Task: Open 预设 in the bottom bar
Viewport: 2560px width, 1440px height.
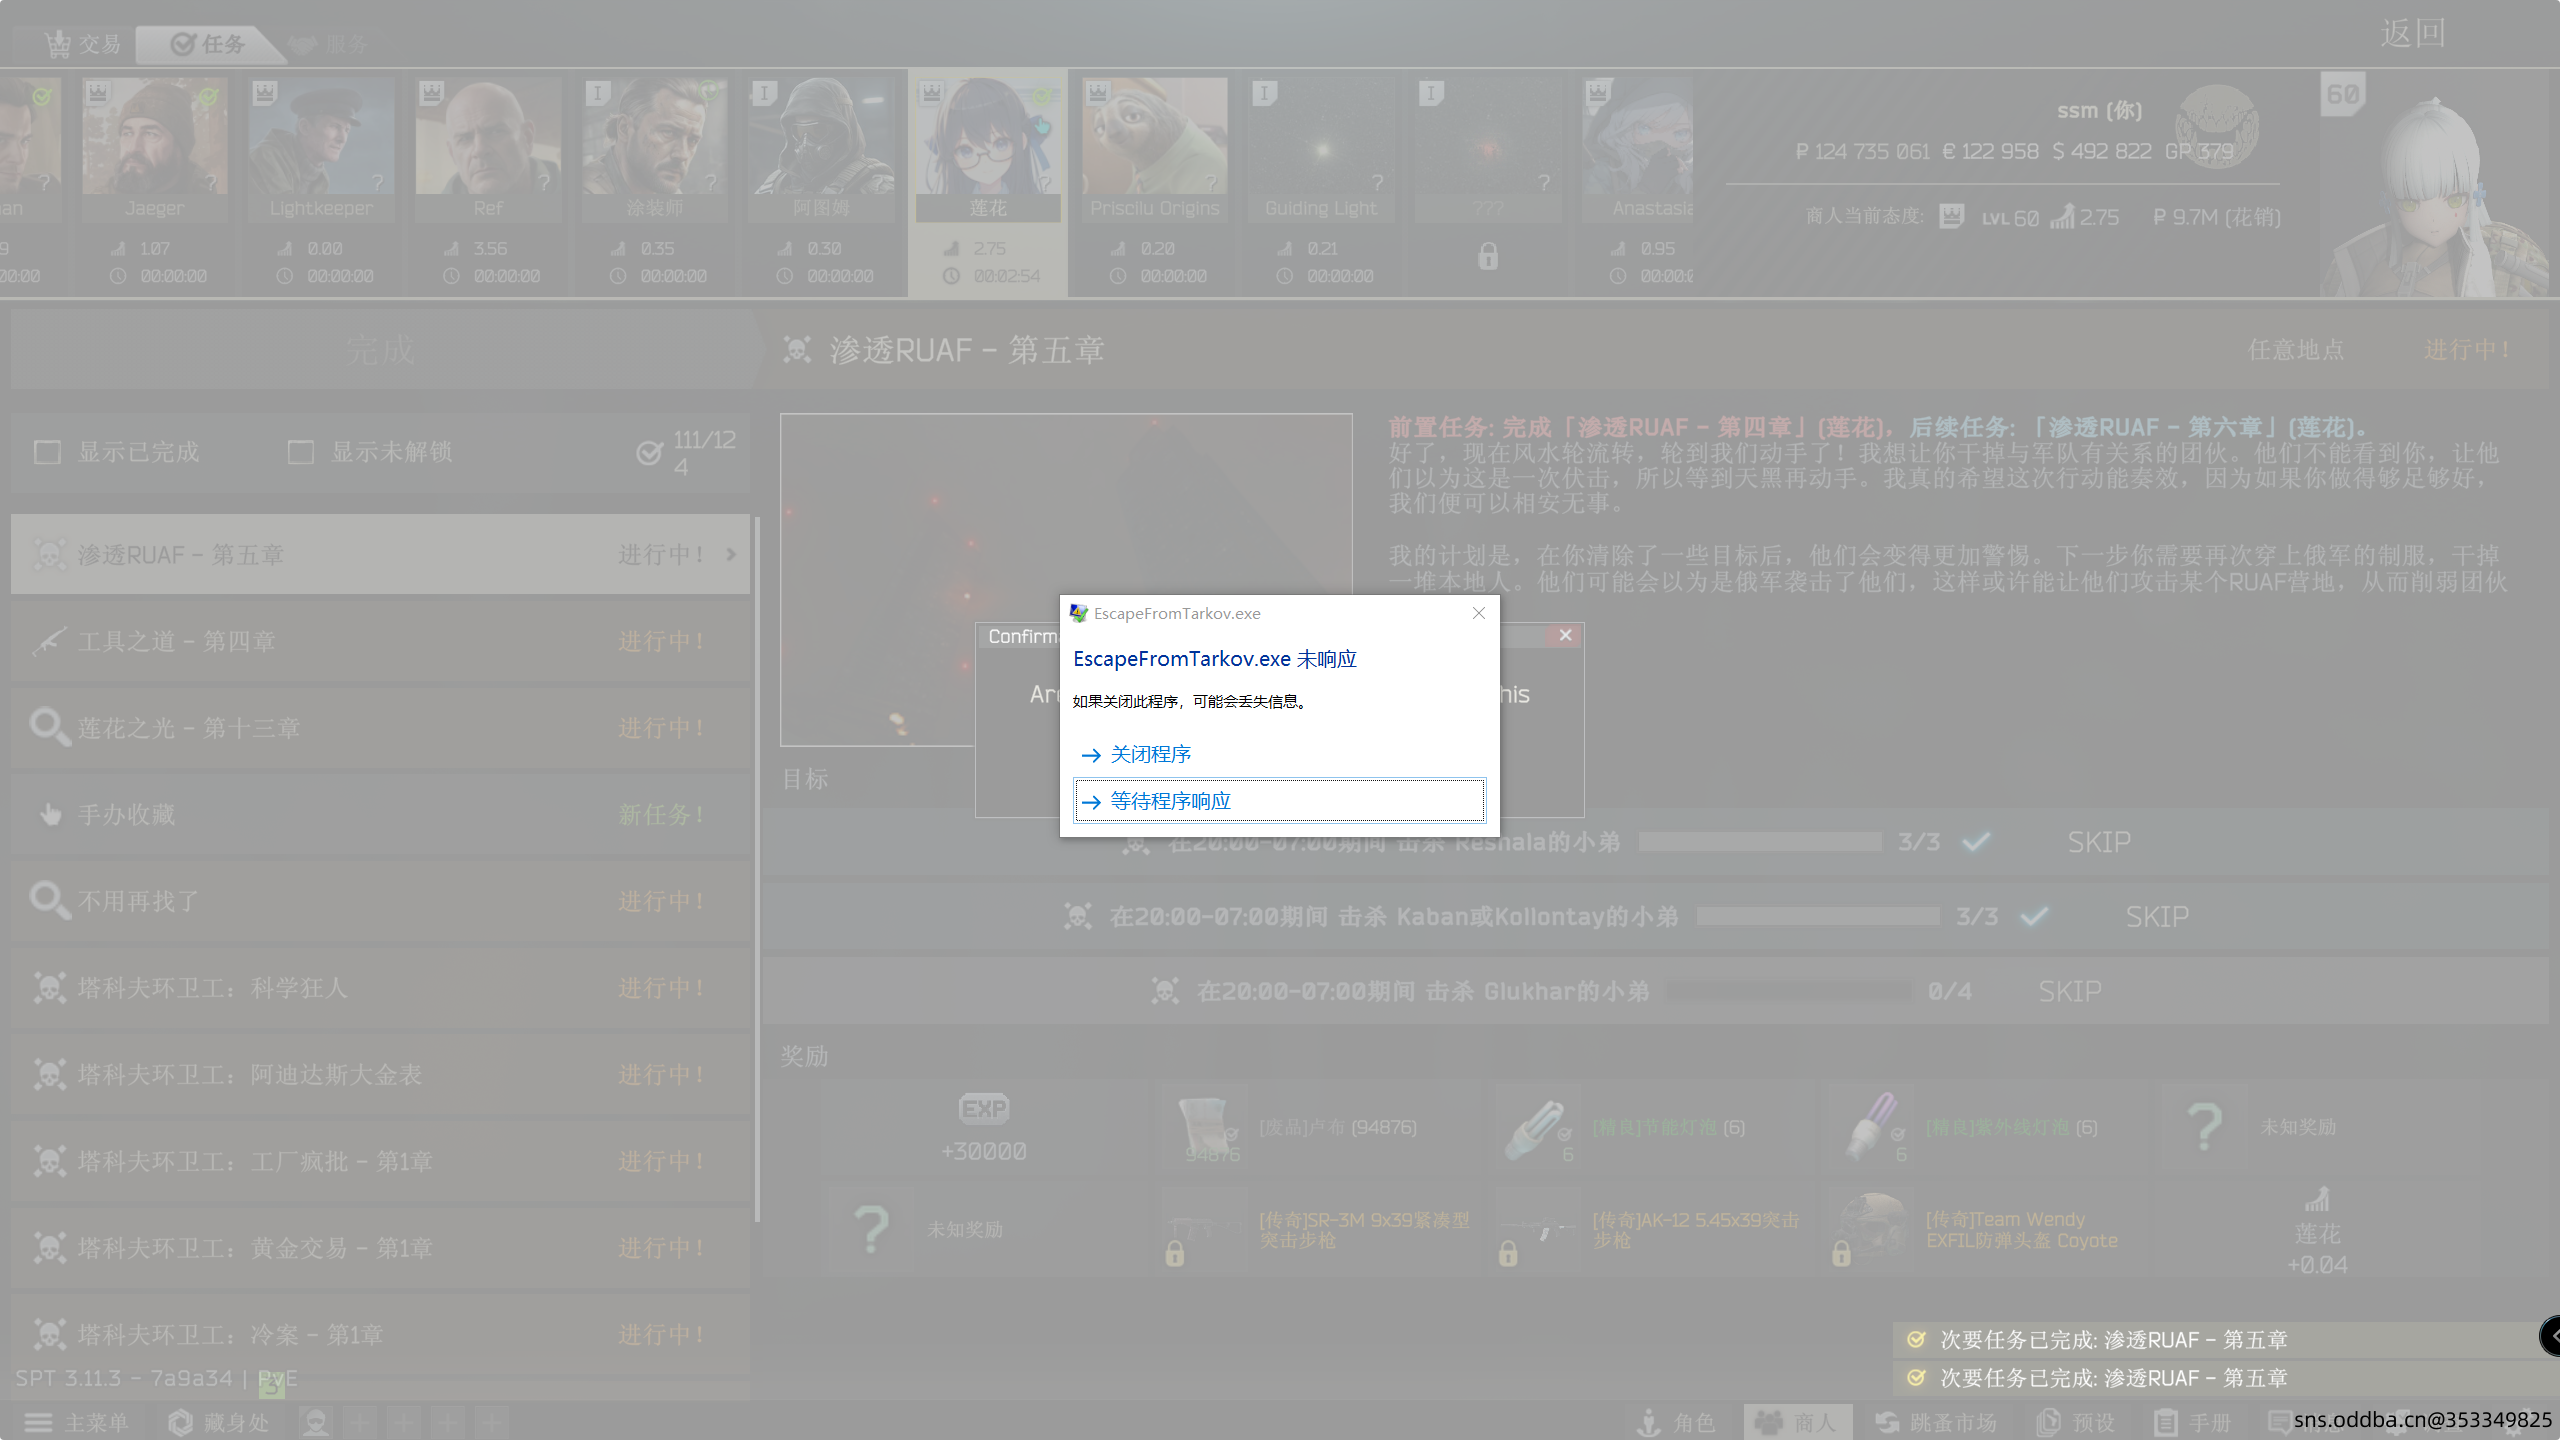Action: (2076, 1422)
